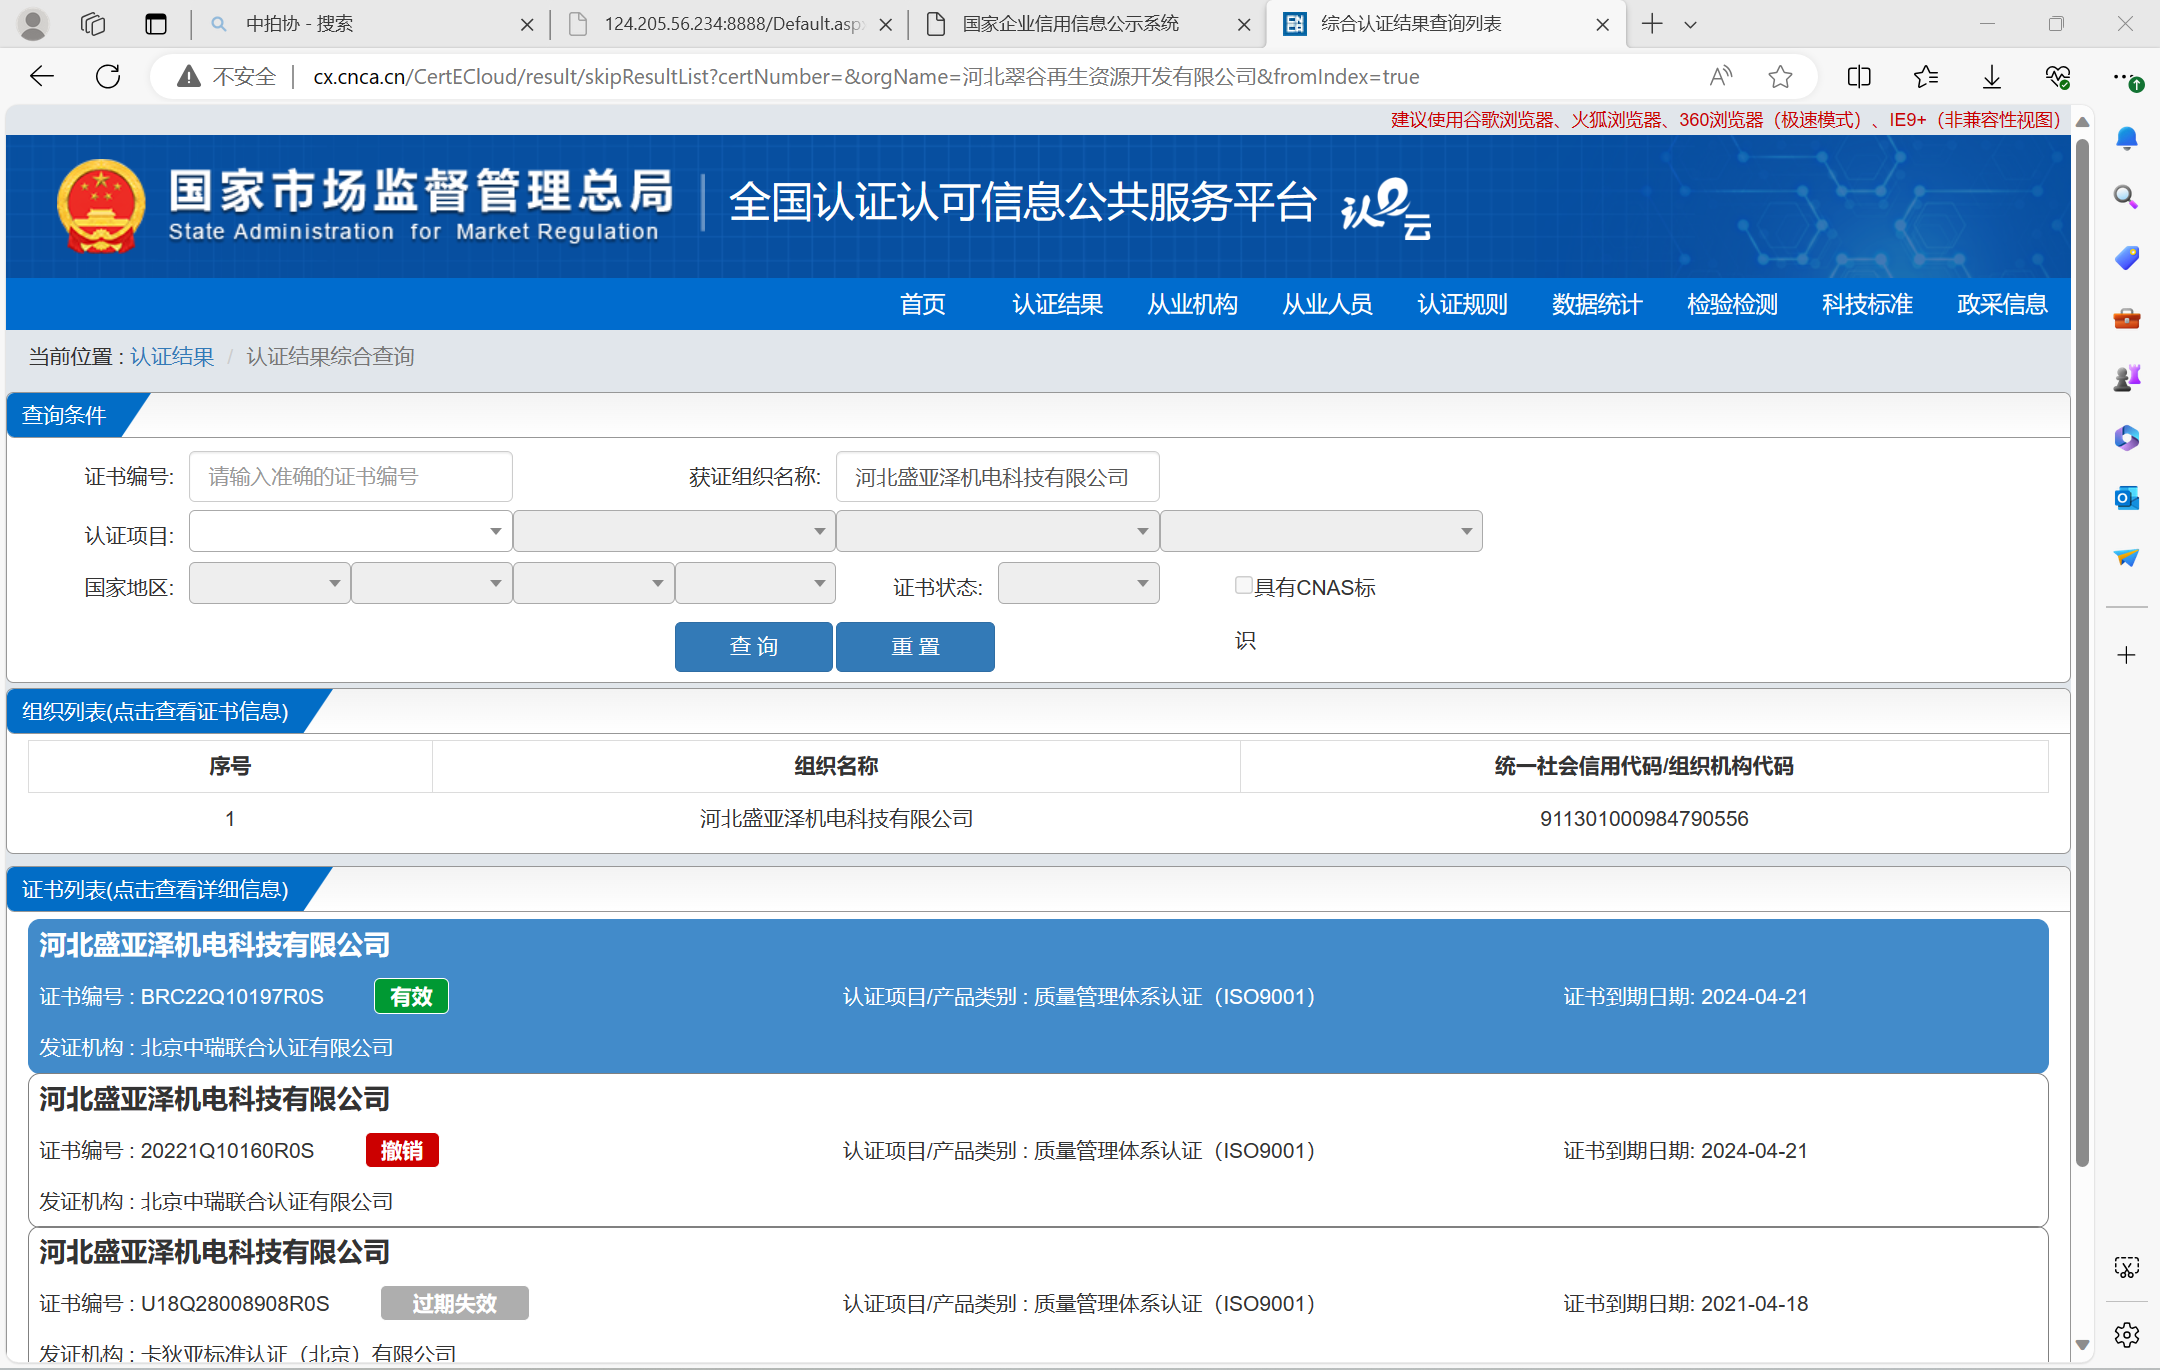Open certificate BRC22Q10197R0S entry
Image resolution: width=2160 pixels, height=1370 pixels.
pyautogui.click(x=1038, y=996)
